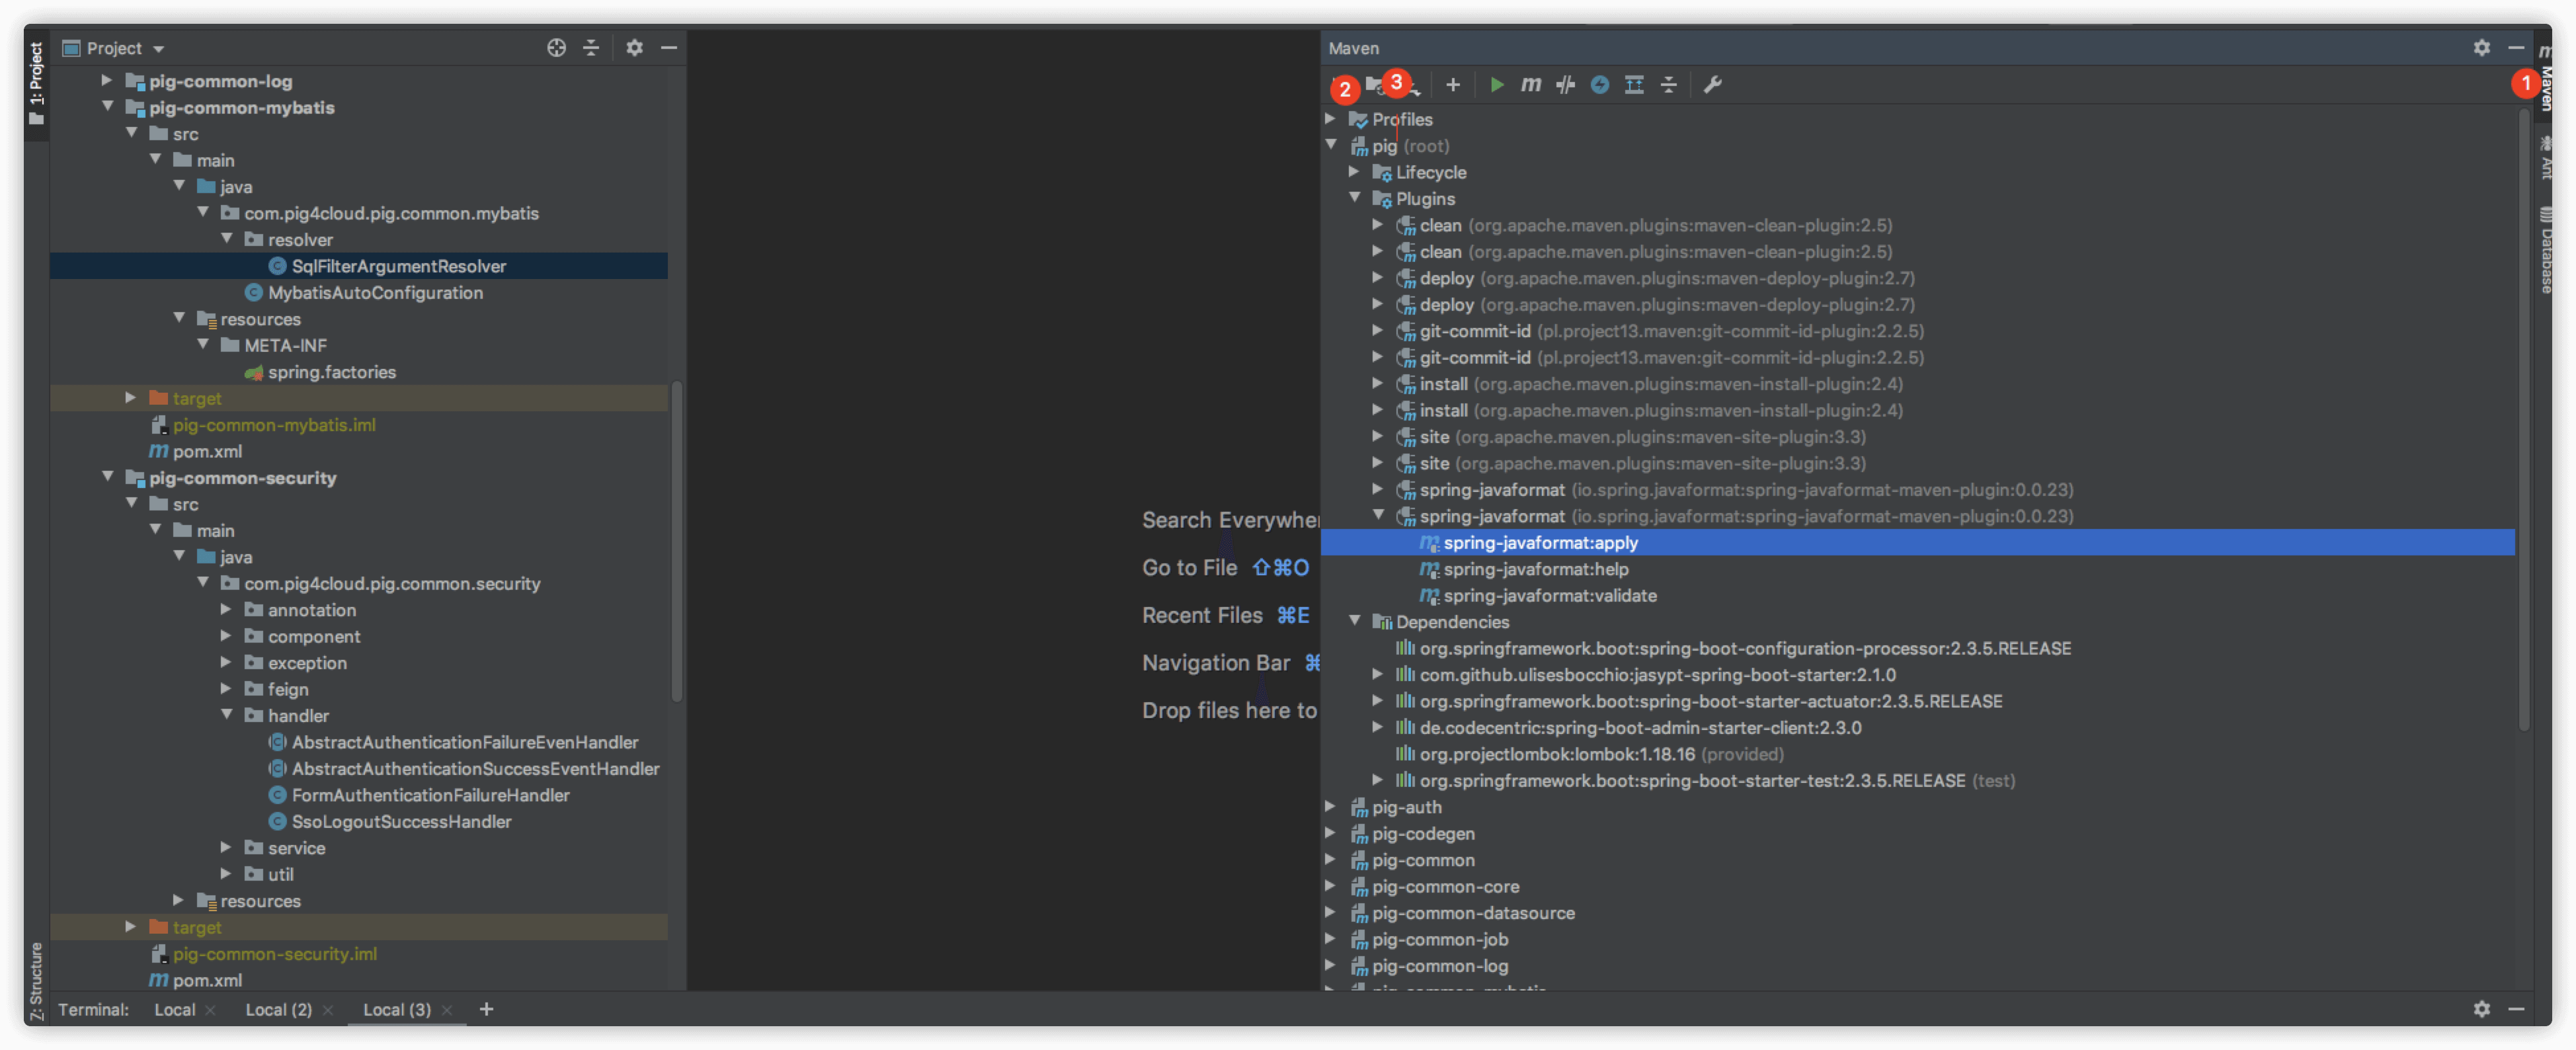Image resolution: width=2576 pixels, height=1050 pixels.
Task: Toggle Skip Tests mode lightning icon
Action: 1599,85
